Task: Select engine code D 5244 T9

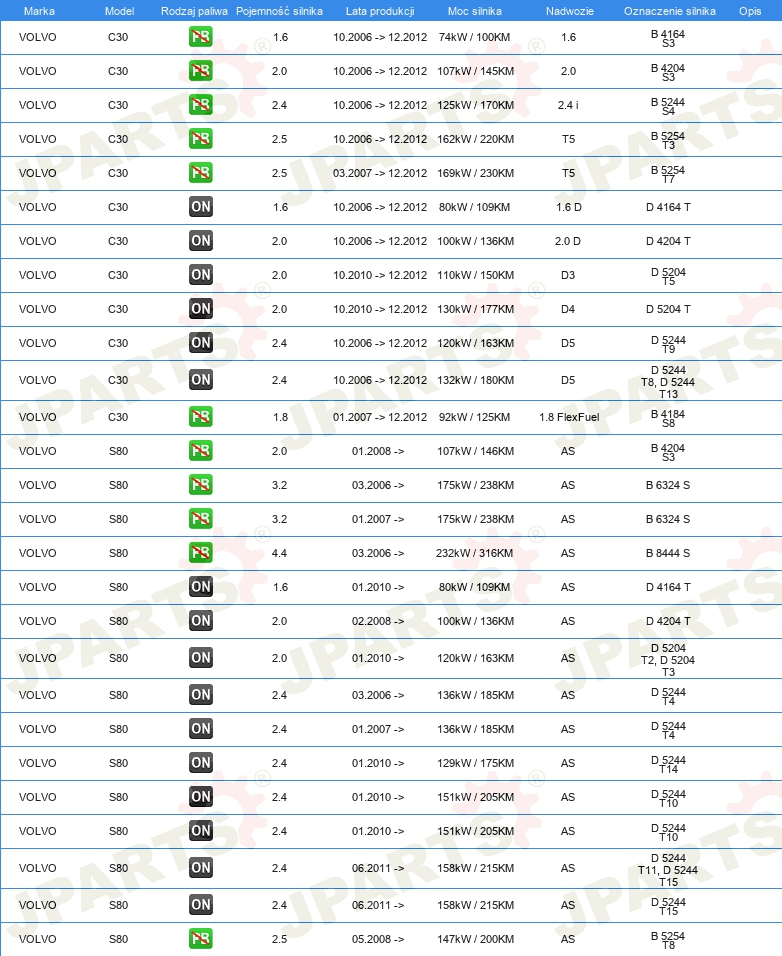Action: click(x=668, y=344)
